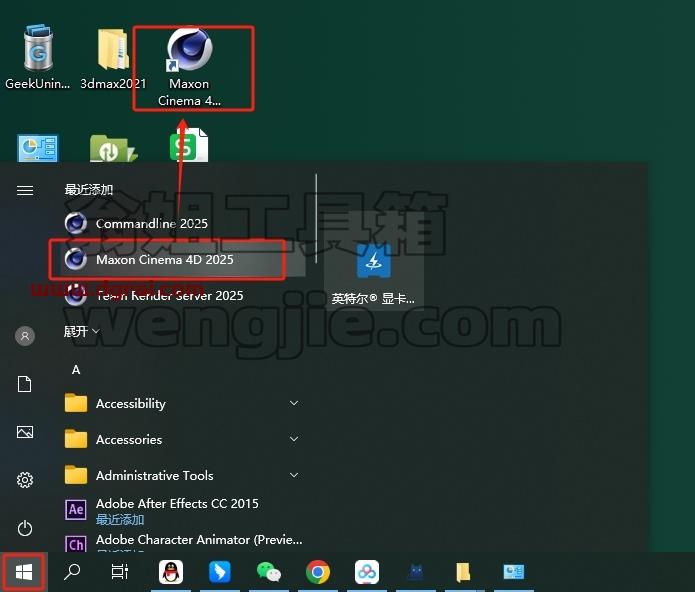Open the 3dmax2021 folder on desktop
Image resolution: width=695 pixels, height=592 pixels.
[x=113, y=58]
